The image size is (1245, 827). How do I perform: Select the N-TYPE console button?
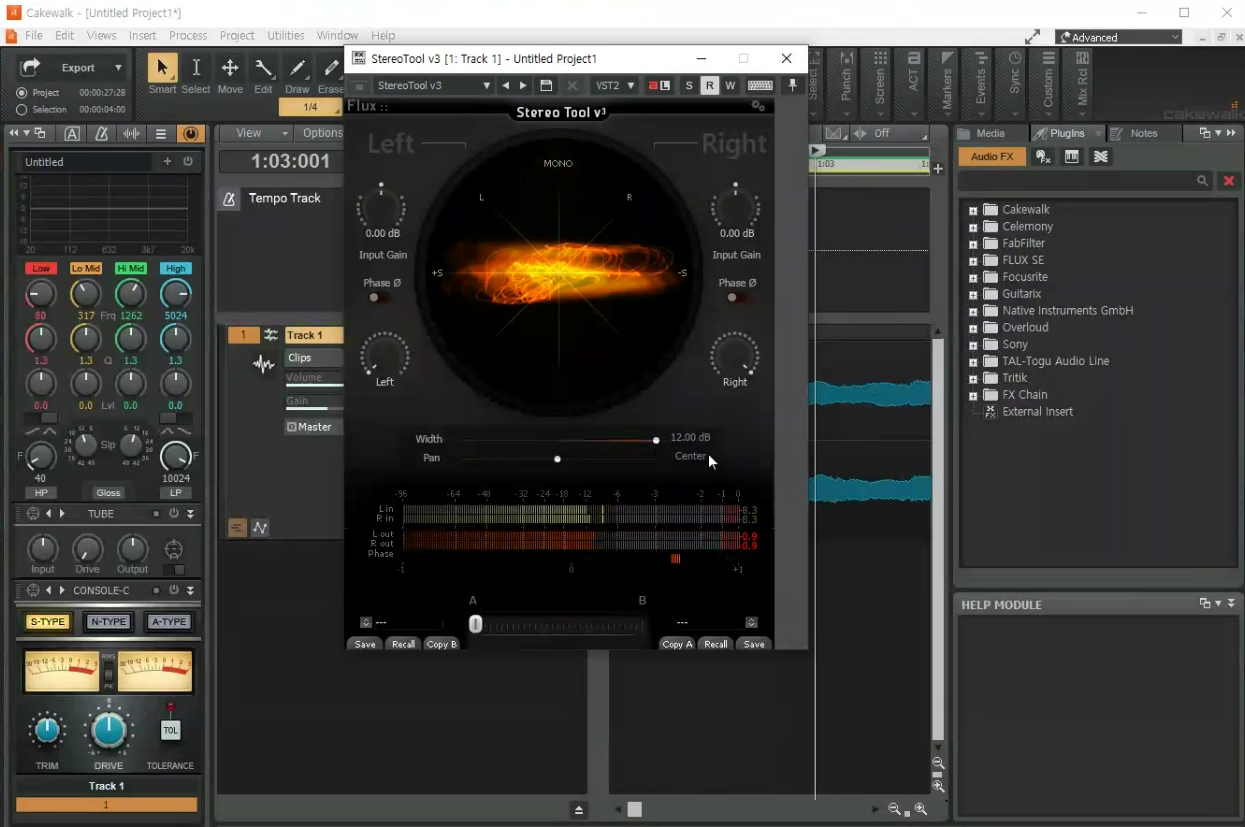tap(108, 622)
